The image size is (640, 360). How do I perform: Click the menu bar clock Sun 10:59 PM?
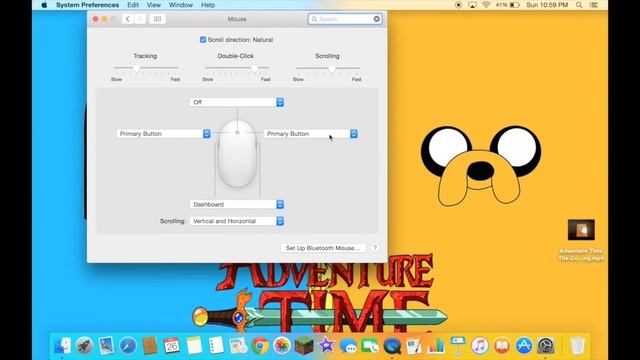(547, 5)
